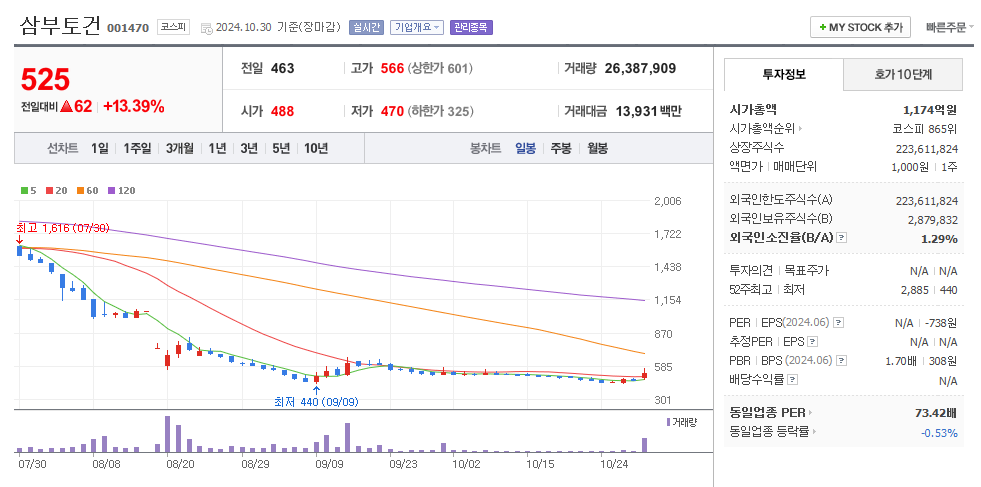Open the help icon next to PBR BPS (2024.06)
The height and width of the screenshot is (487, 981).
click(x=841, y=361)
